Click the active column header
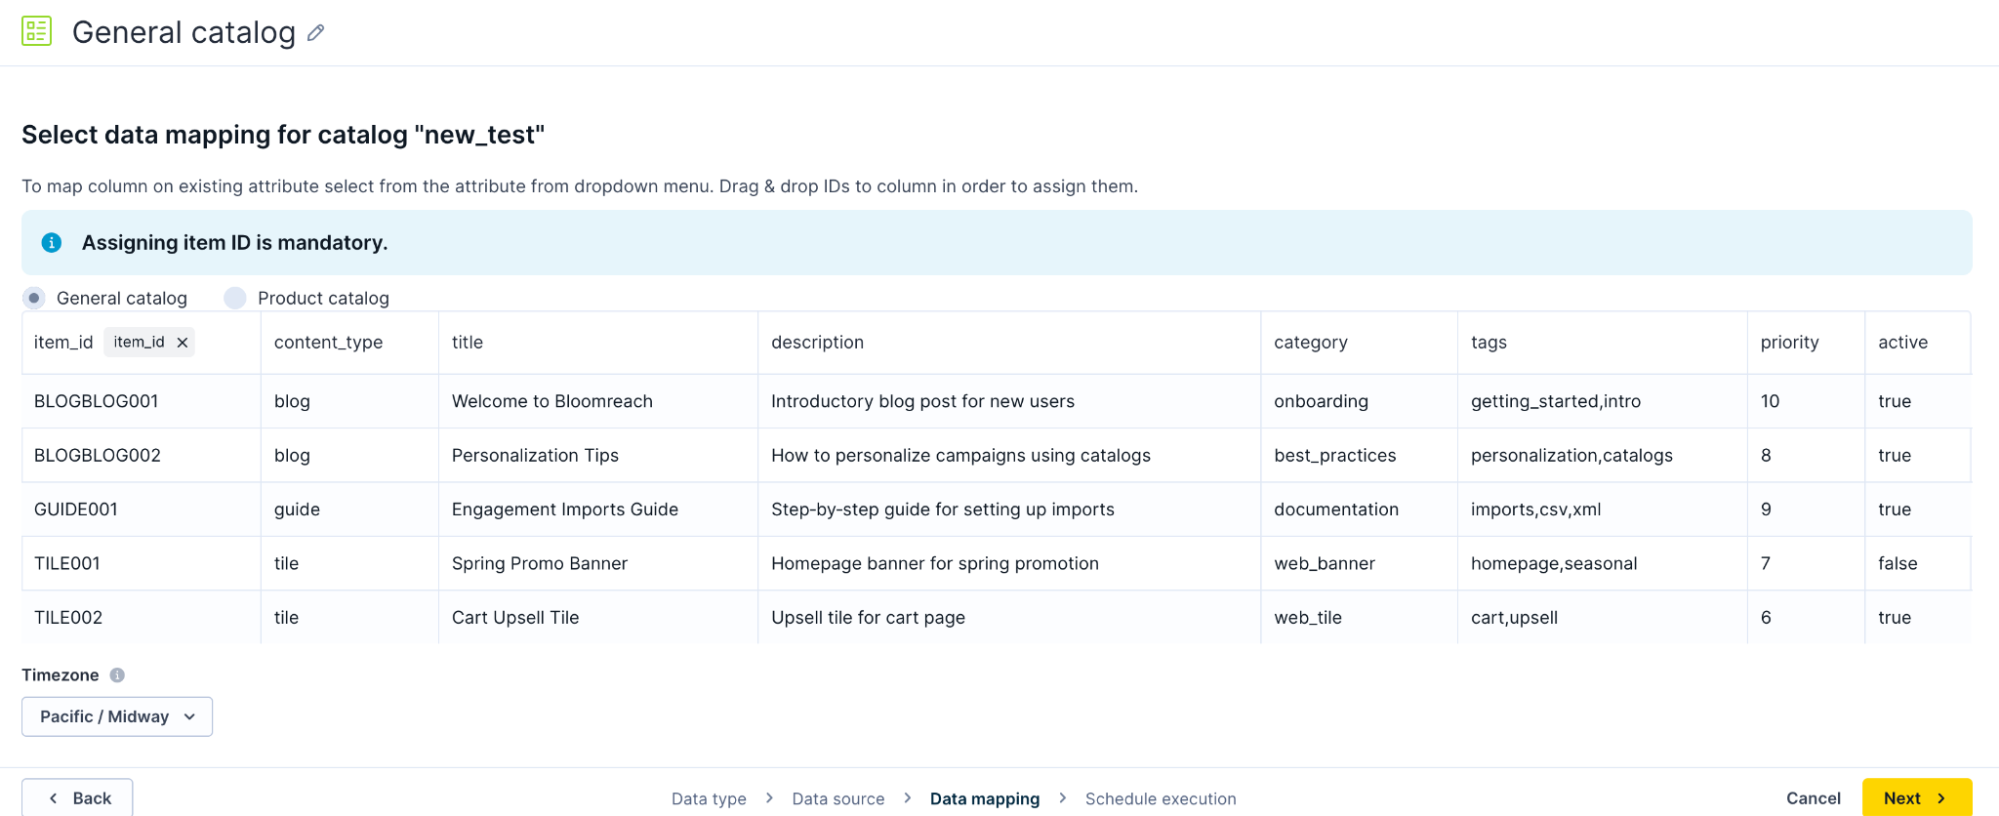Image resolution: width=1999 pixels, height=816 pixels. coord(1902,342)
